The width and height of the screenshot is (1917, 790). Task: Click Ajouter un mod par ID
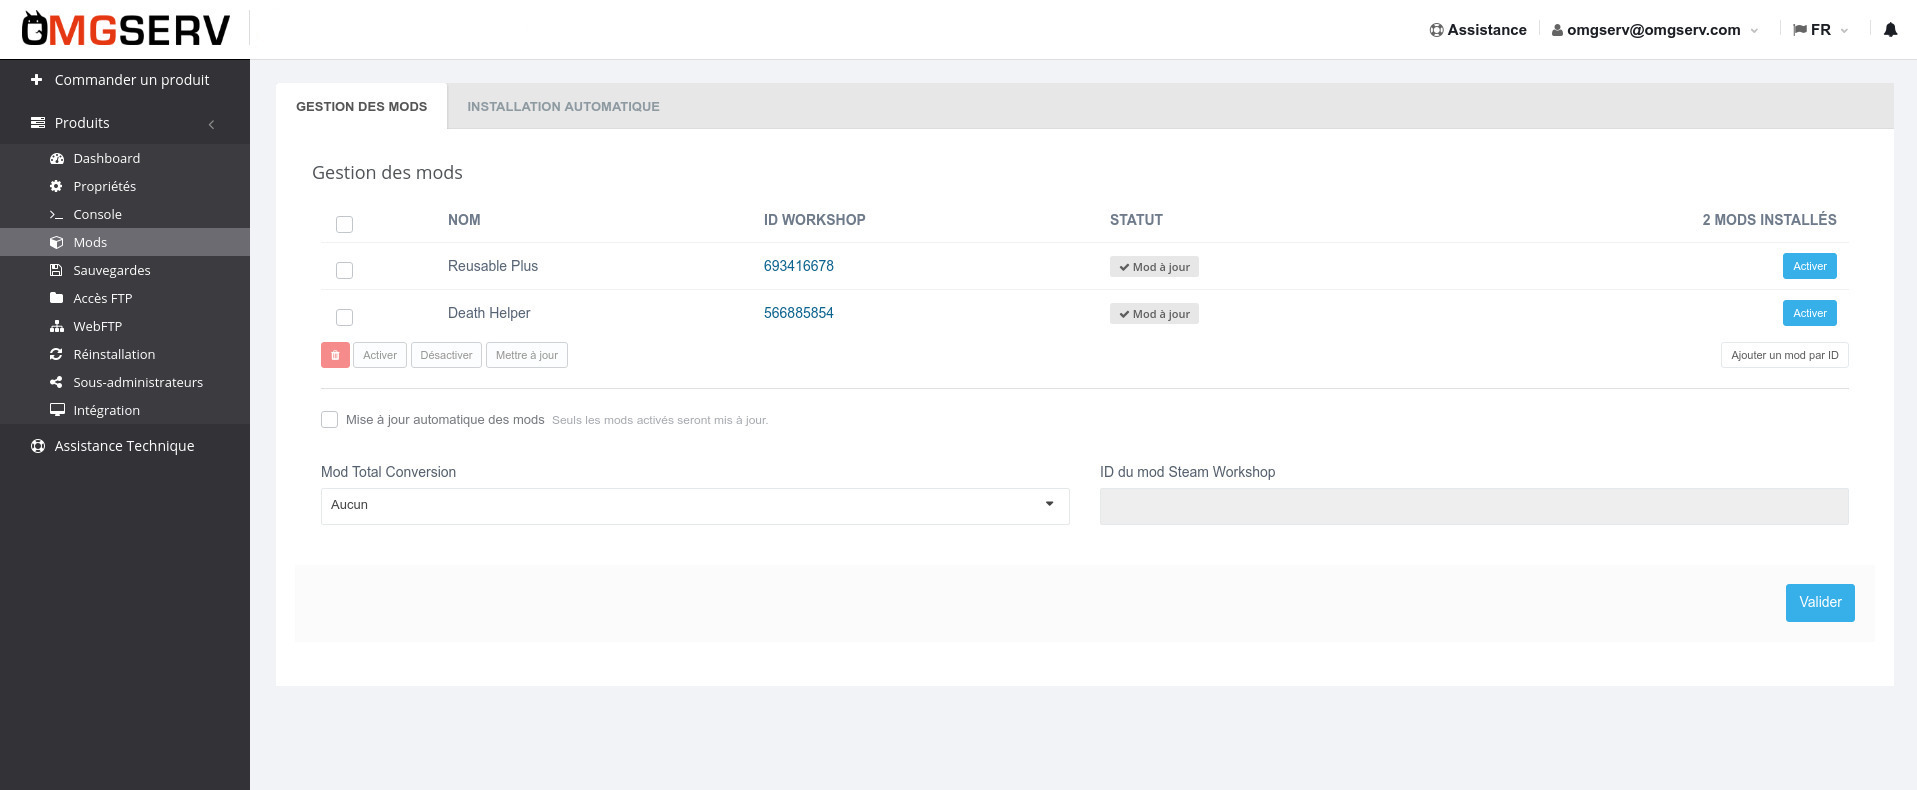(1785, 355)
